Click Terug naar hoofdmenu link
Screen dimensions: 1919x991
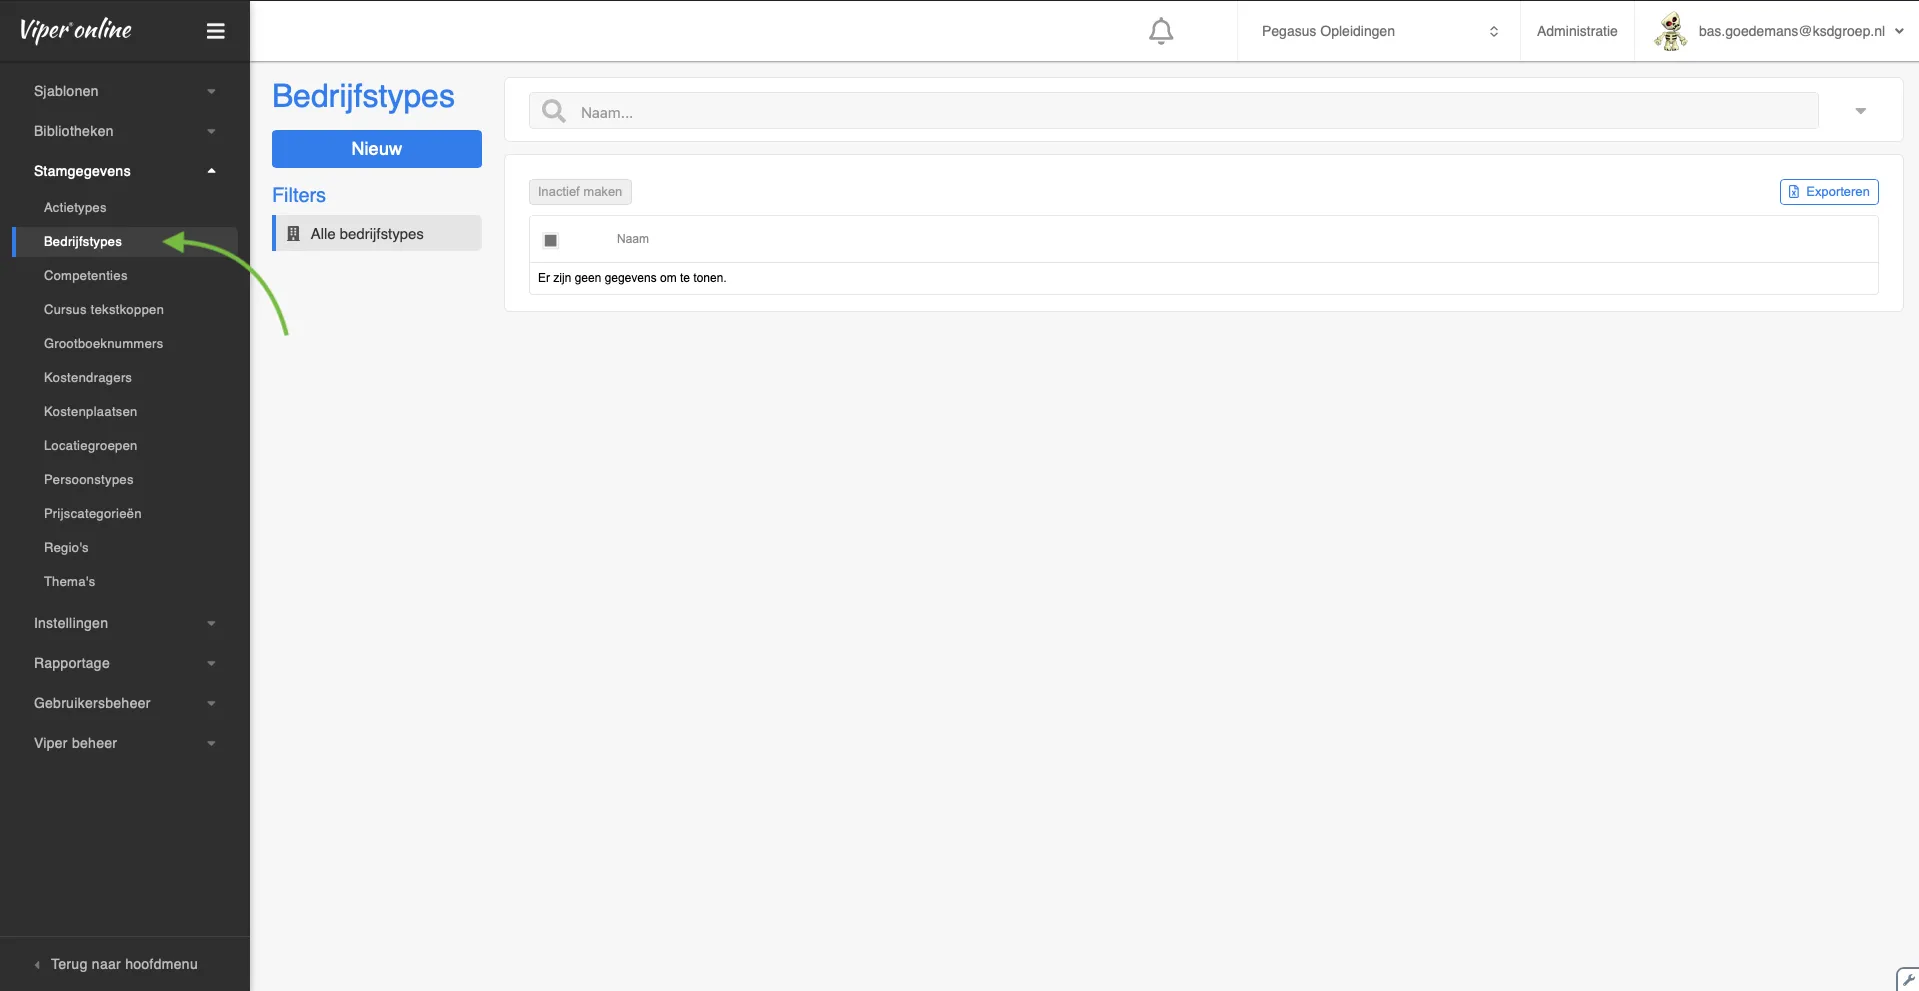pyautogui.click(x=124, y=965)
